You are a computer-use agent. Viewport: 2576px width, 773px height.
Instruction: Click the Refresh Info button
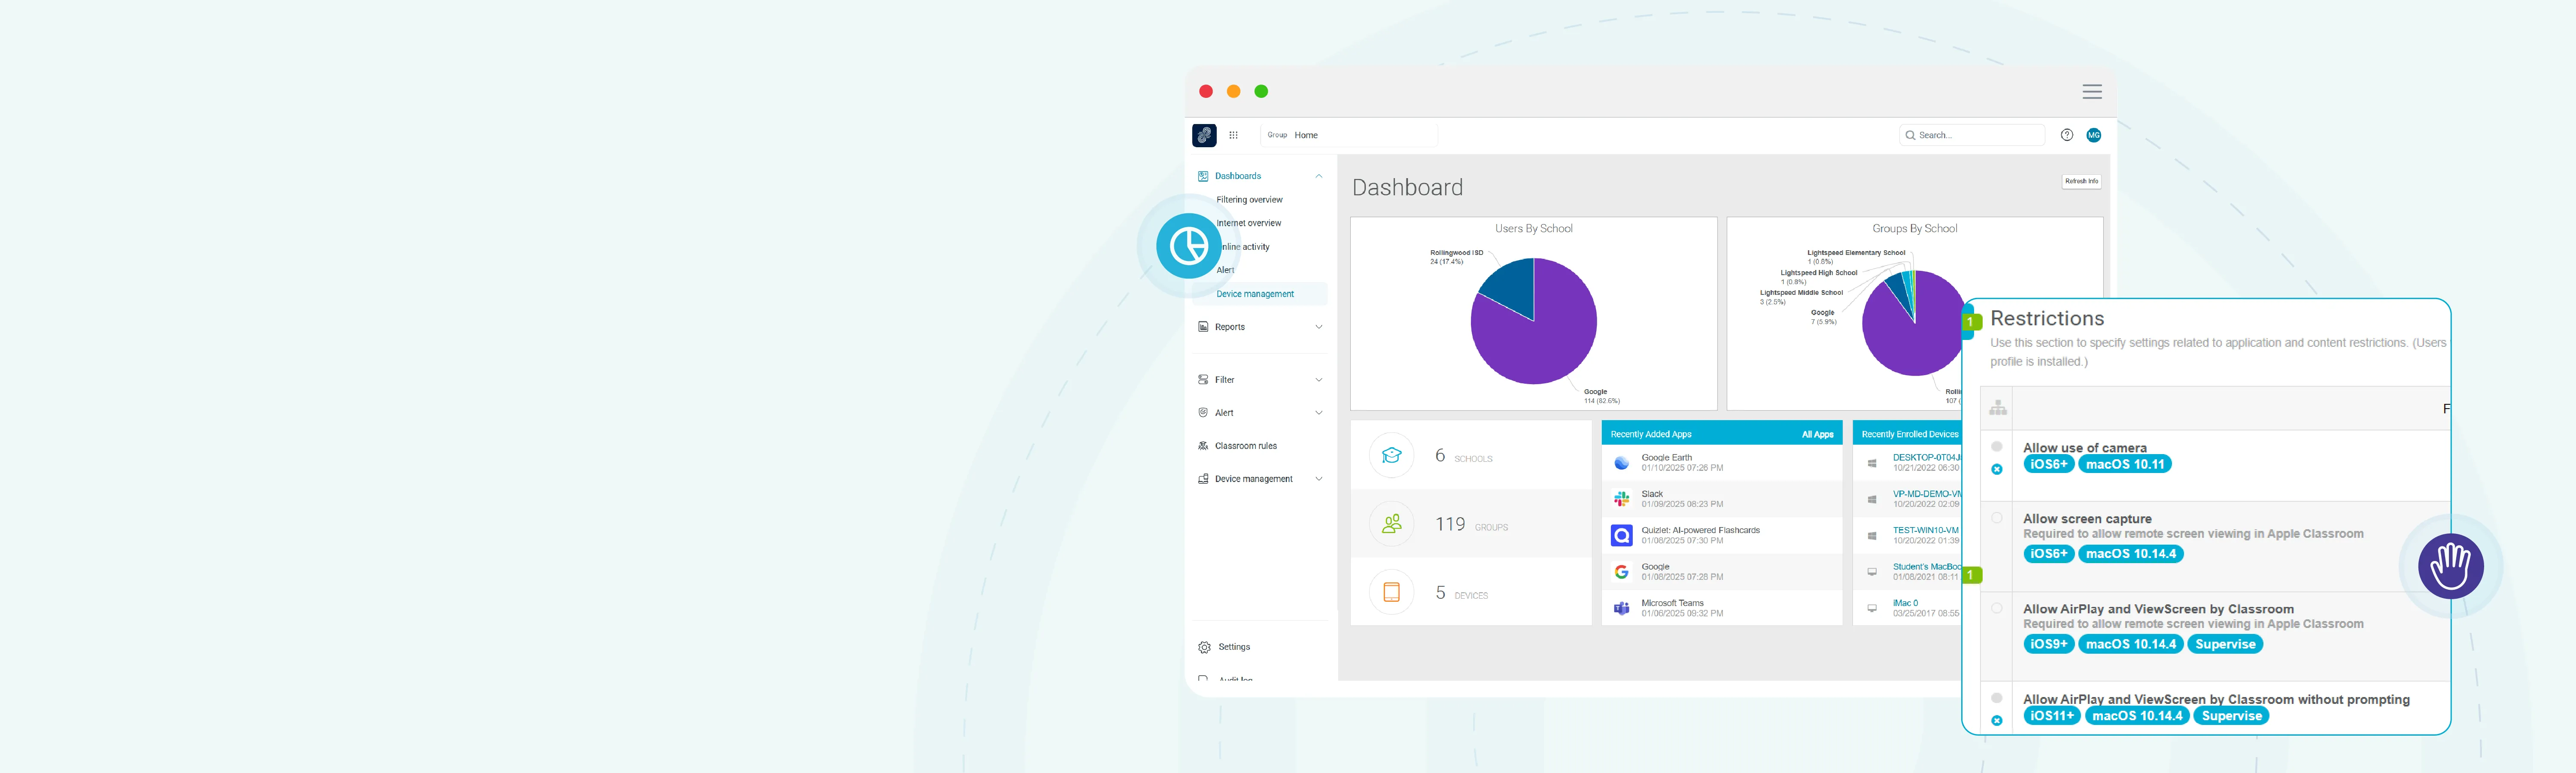[x=2081, y=181]
